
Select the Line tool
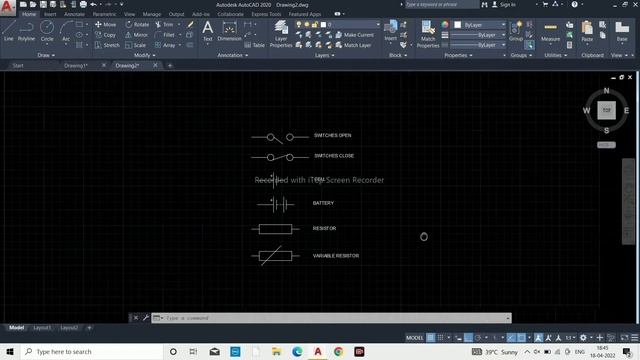(9, 31)
